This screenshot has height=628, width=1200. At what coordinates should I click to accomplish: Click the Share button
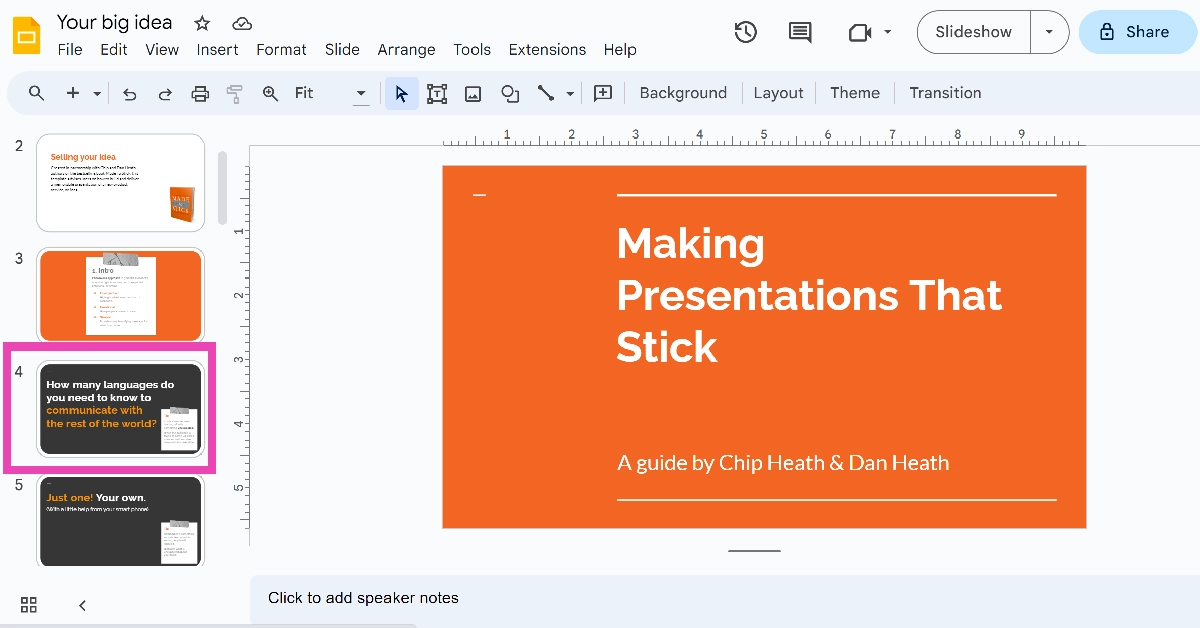[1138, 32]
